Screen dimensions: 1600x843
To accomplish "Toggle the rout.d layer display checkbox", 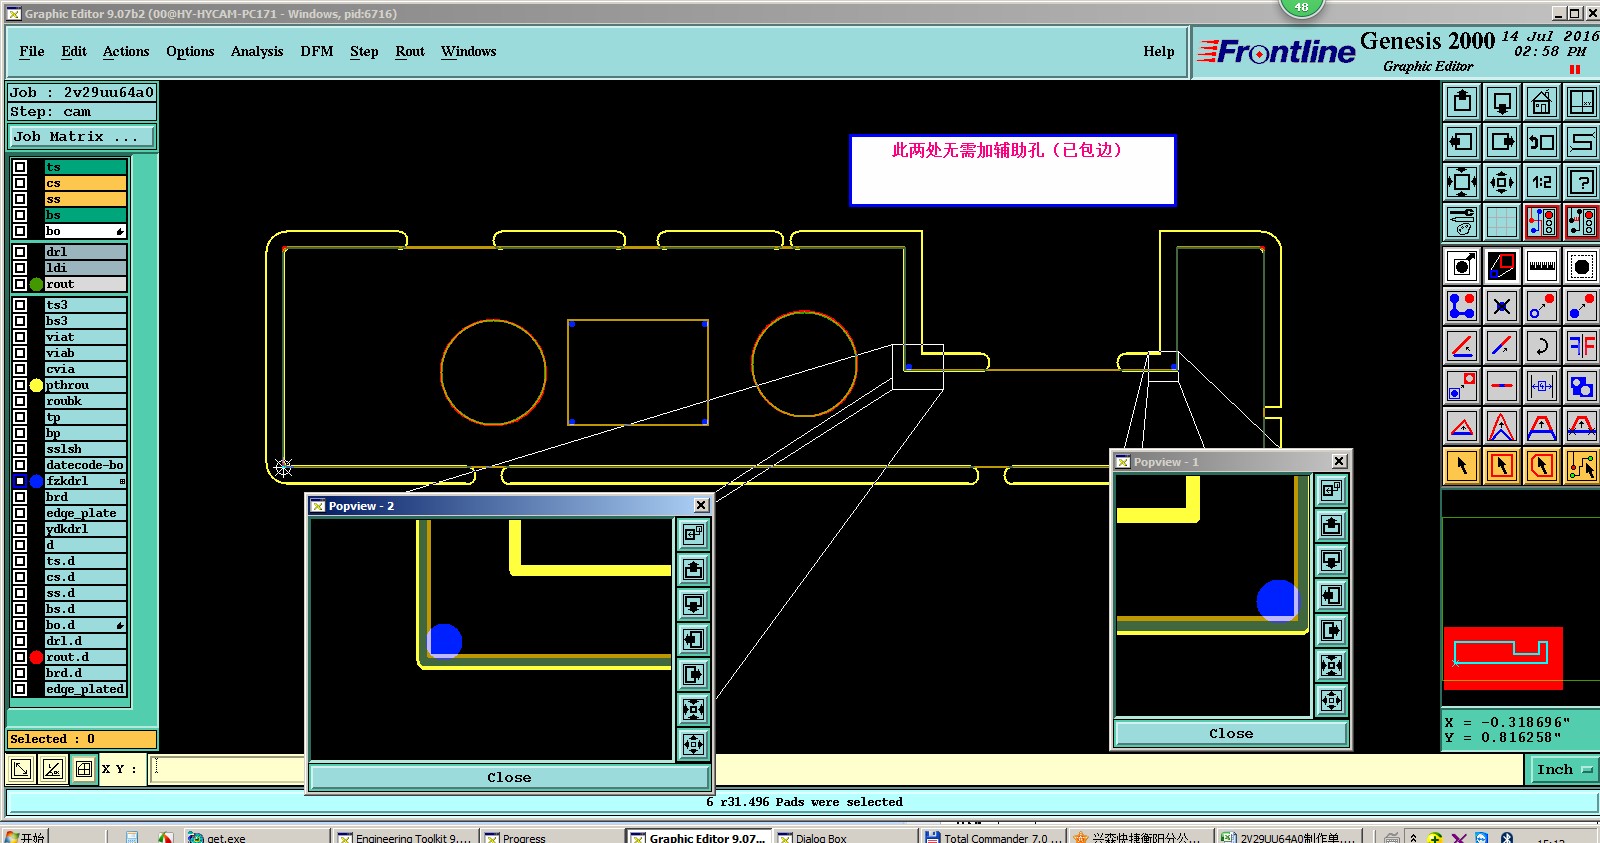I will coord(20,657).
